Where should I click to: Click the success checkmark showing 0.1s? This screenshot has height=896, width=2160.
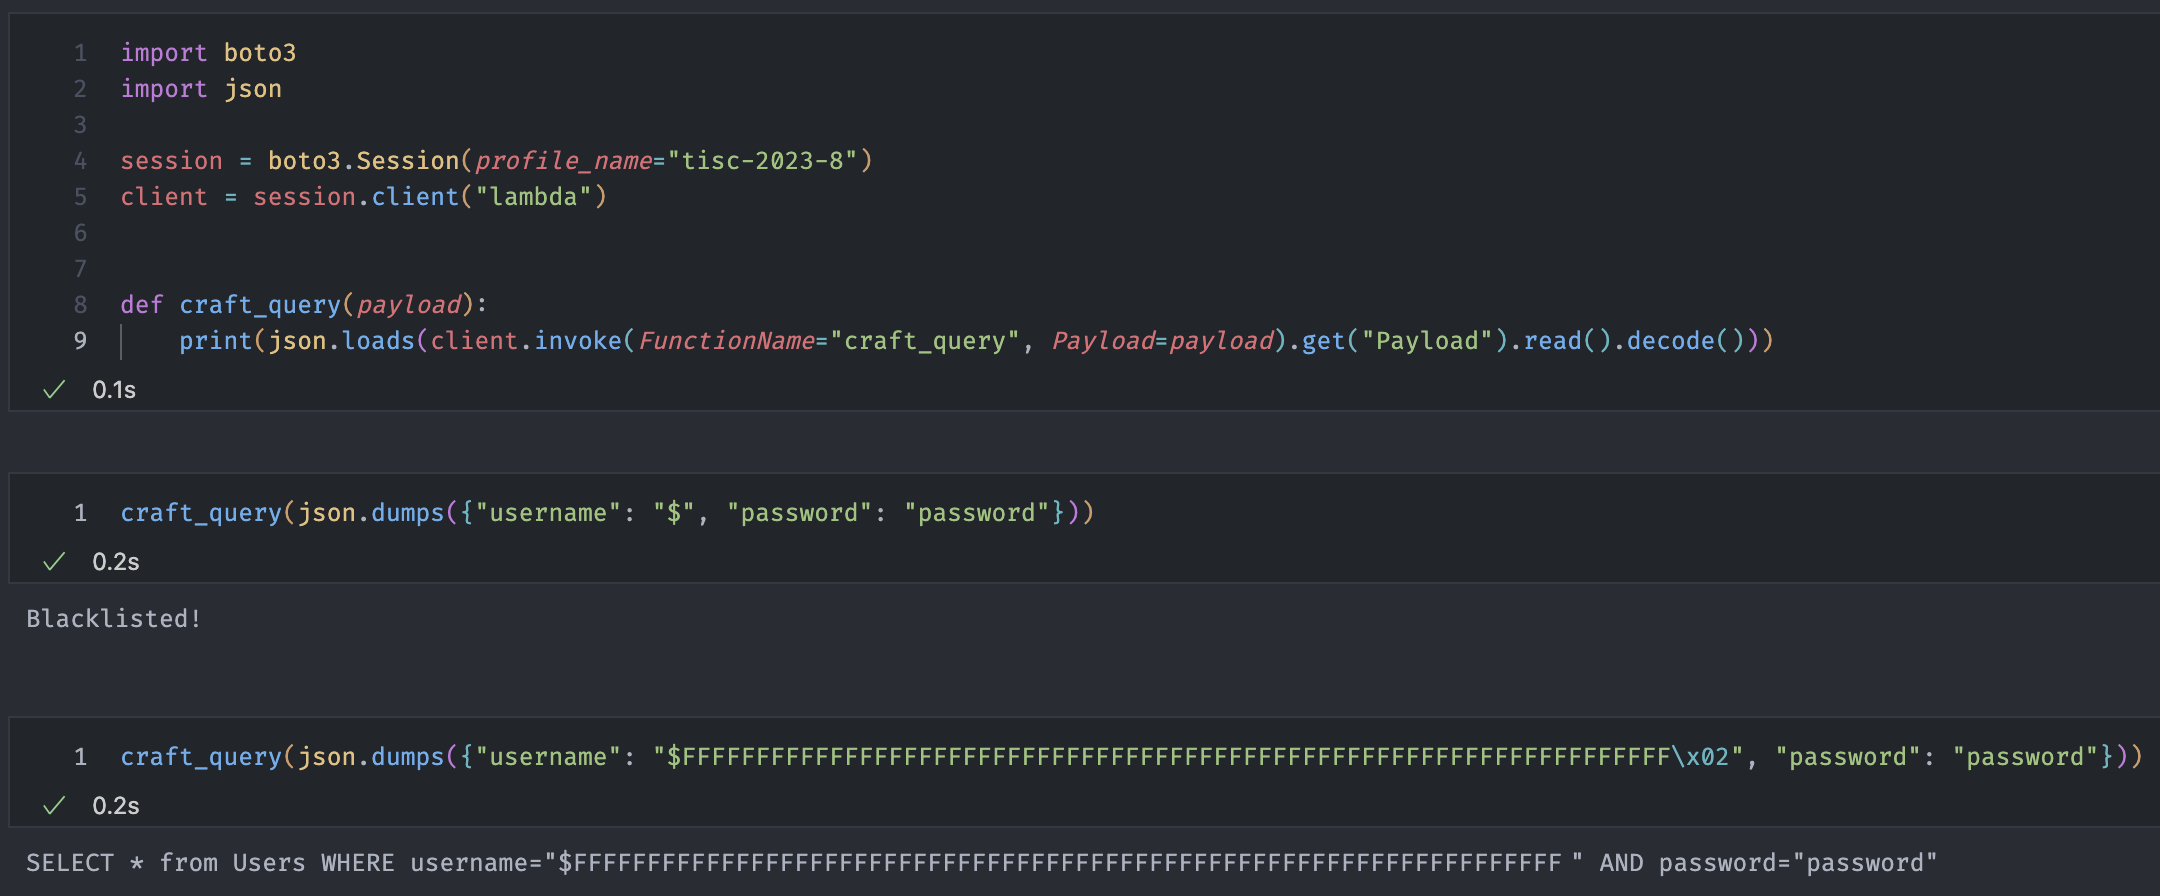coord(54,390)
